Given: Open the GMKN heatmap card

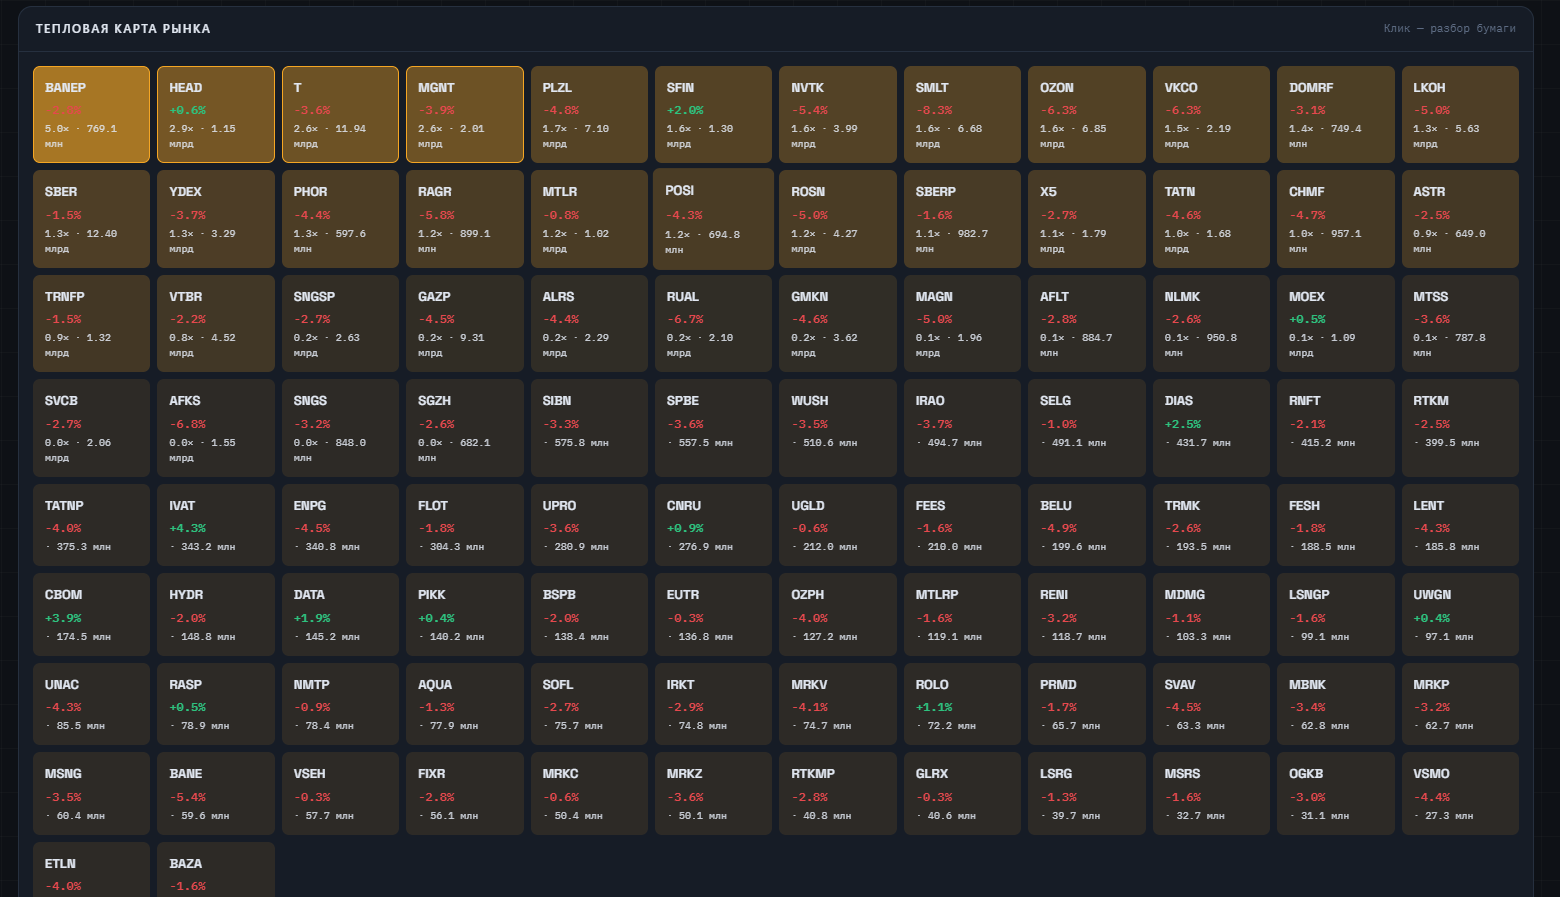Looking at the screenshot, I should [838, 323].
